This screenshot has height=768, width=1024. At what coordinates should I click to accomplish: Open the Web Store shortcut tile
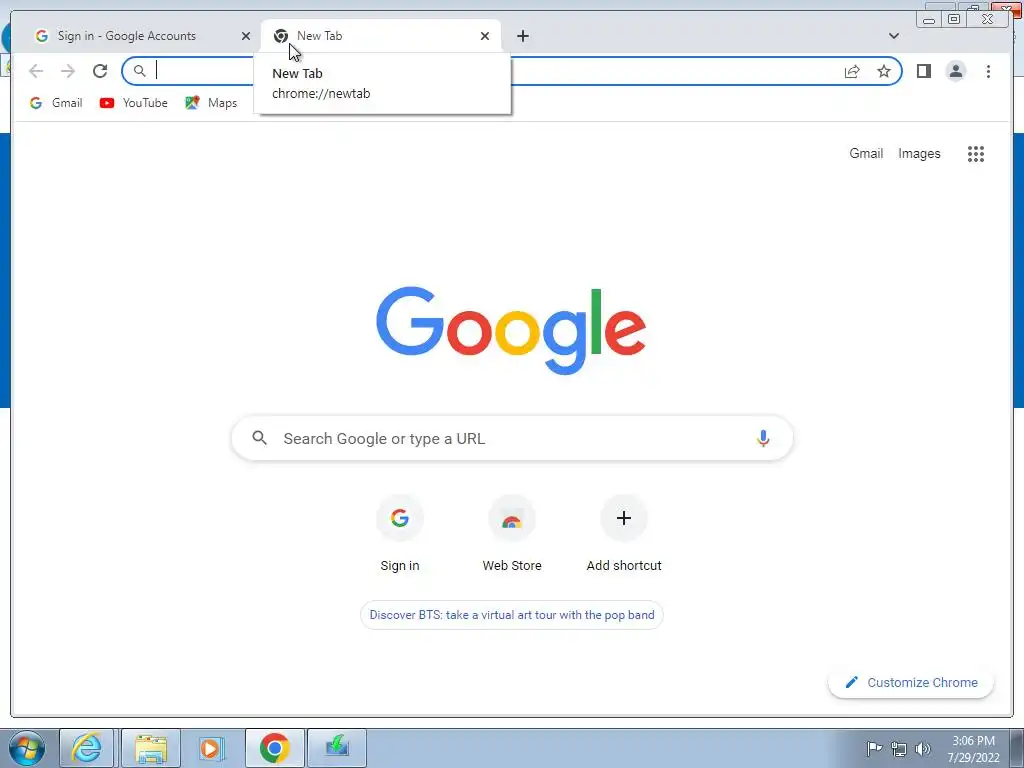pos(512,534)
